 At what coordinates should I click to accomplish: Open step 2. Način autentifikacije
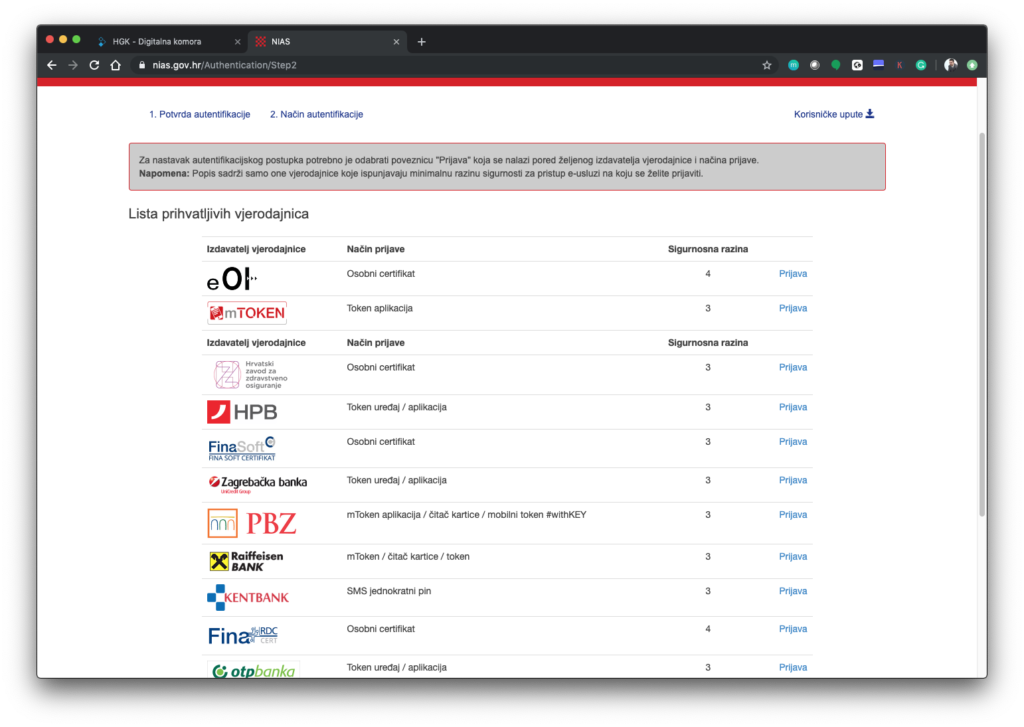(316, 114)
